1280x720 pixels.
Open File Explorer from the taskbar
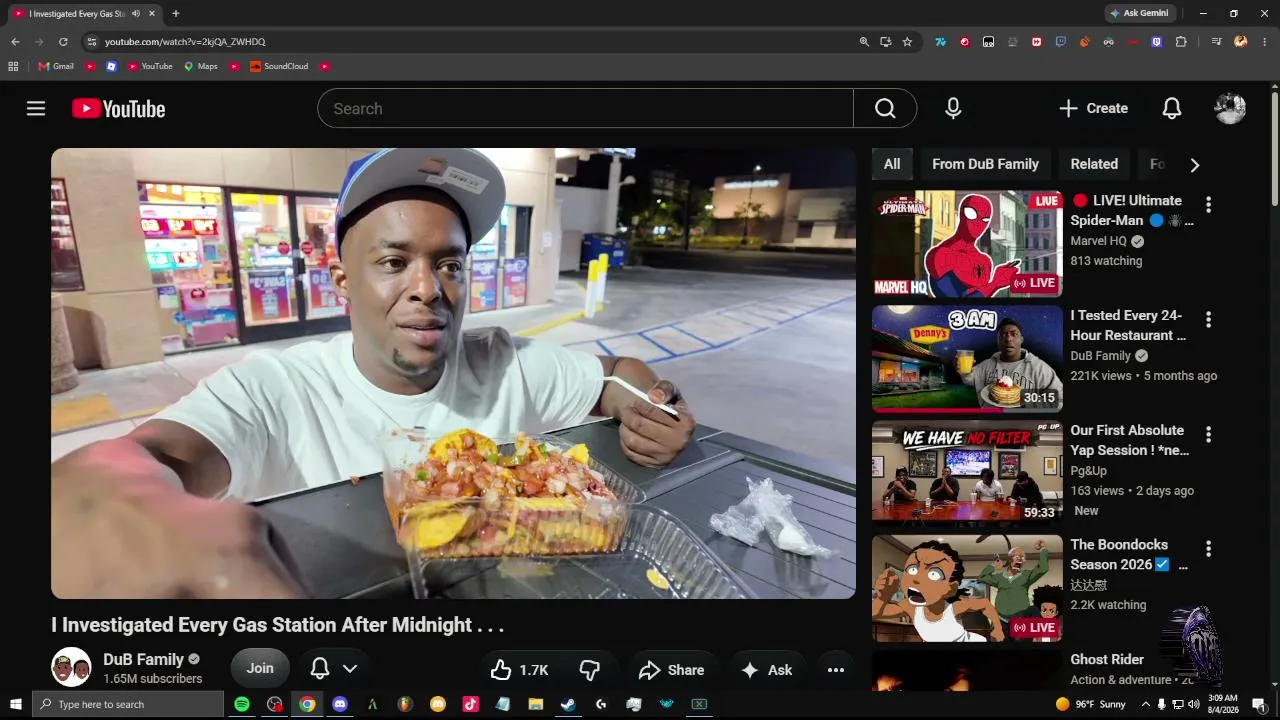click(535, 704)
